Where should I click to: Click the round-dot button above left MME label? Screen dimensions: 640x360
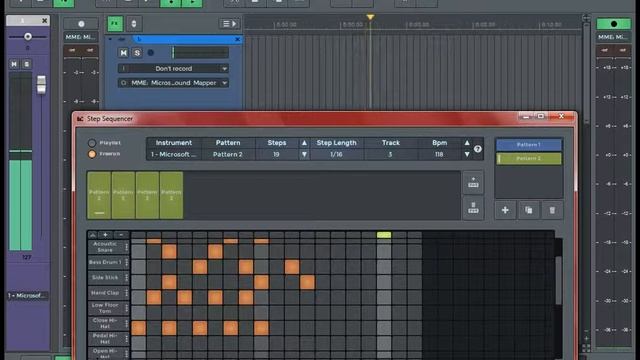click(81, 24)
